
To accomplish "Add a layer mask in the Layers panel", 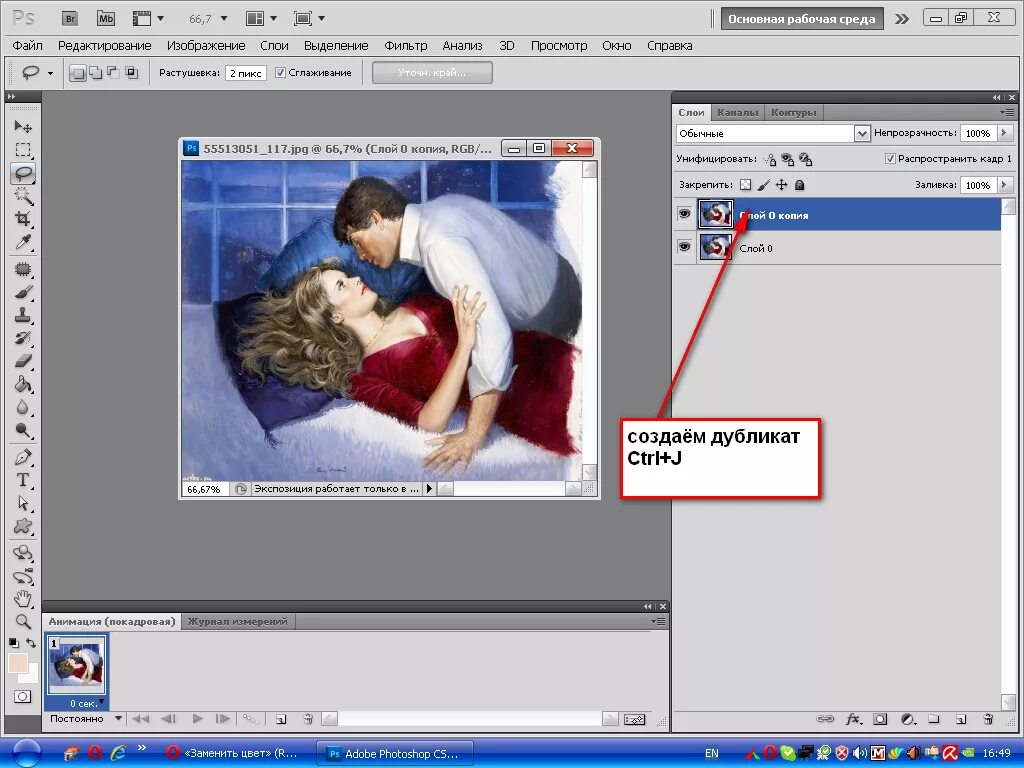I will 880,719.
